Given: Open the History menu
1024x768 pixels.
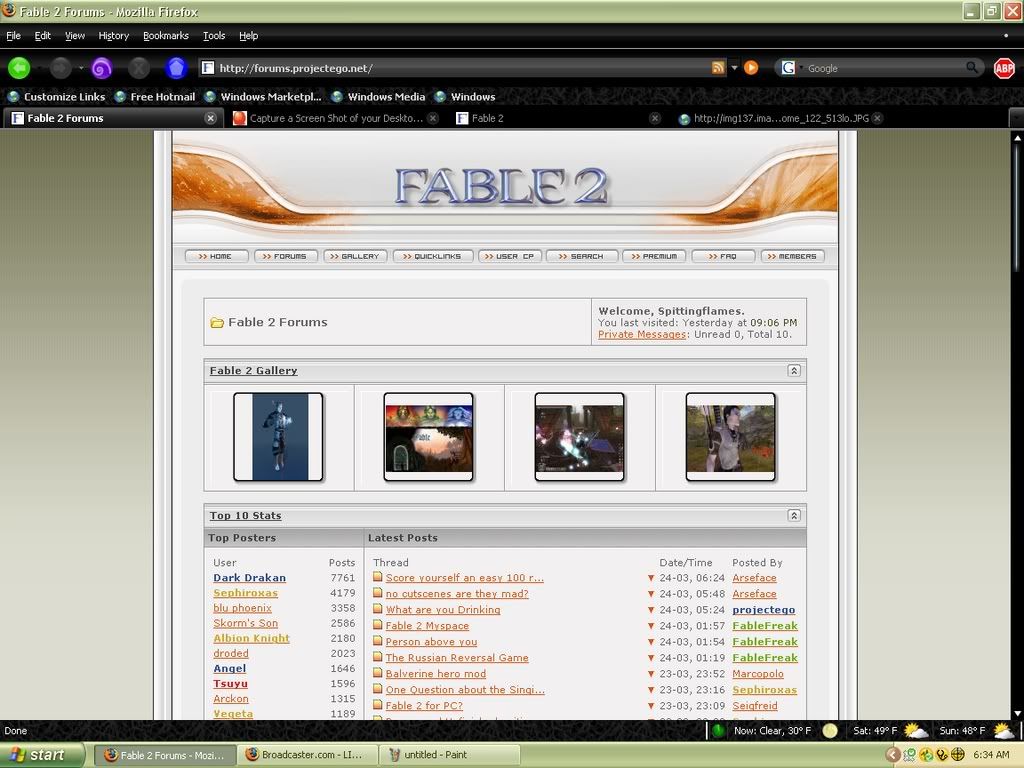Looking at the screenshot, I should point(114,36).
